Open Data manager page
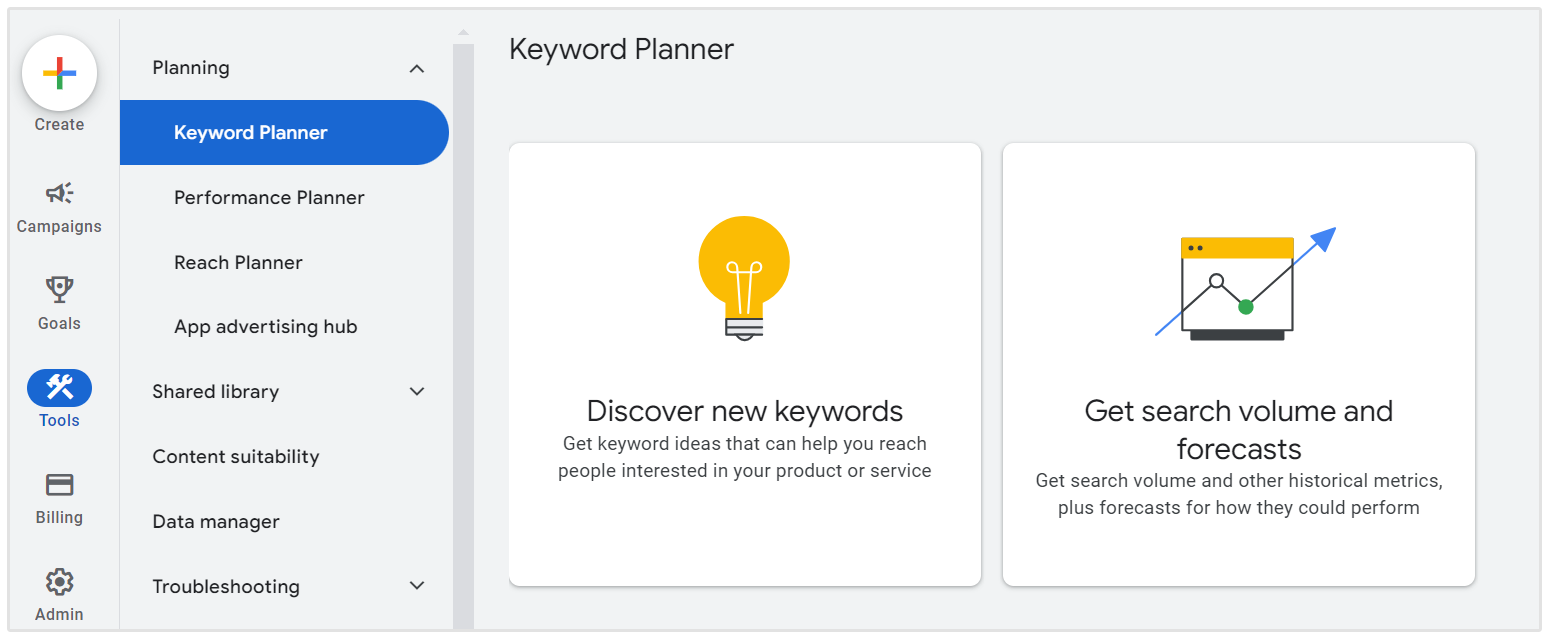Screen dimensions: 1550x640 216,522
